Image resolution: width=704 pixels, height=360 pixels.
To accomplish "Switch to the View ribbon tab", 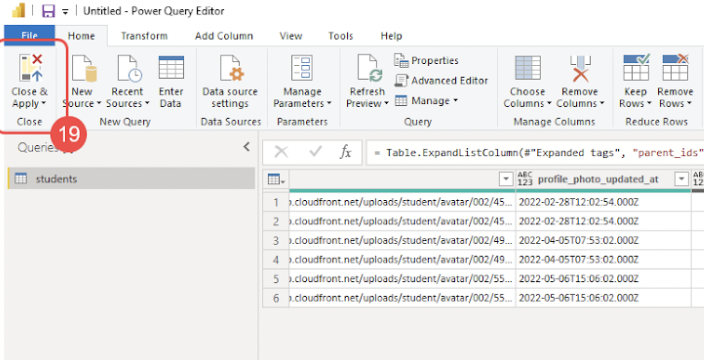I will click(290, 36).
